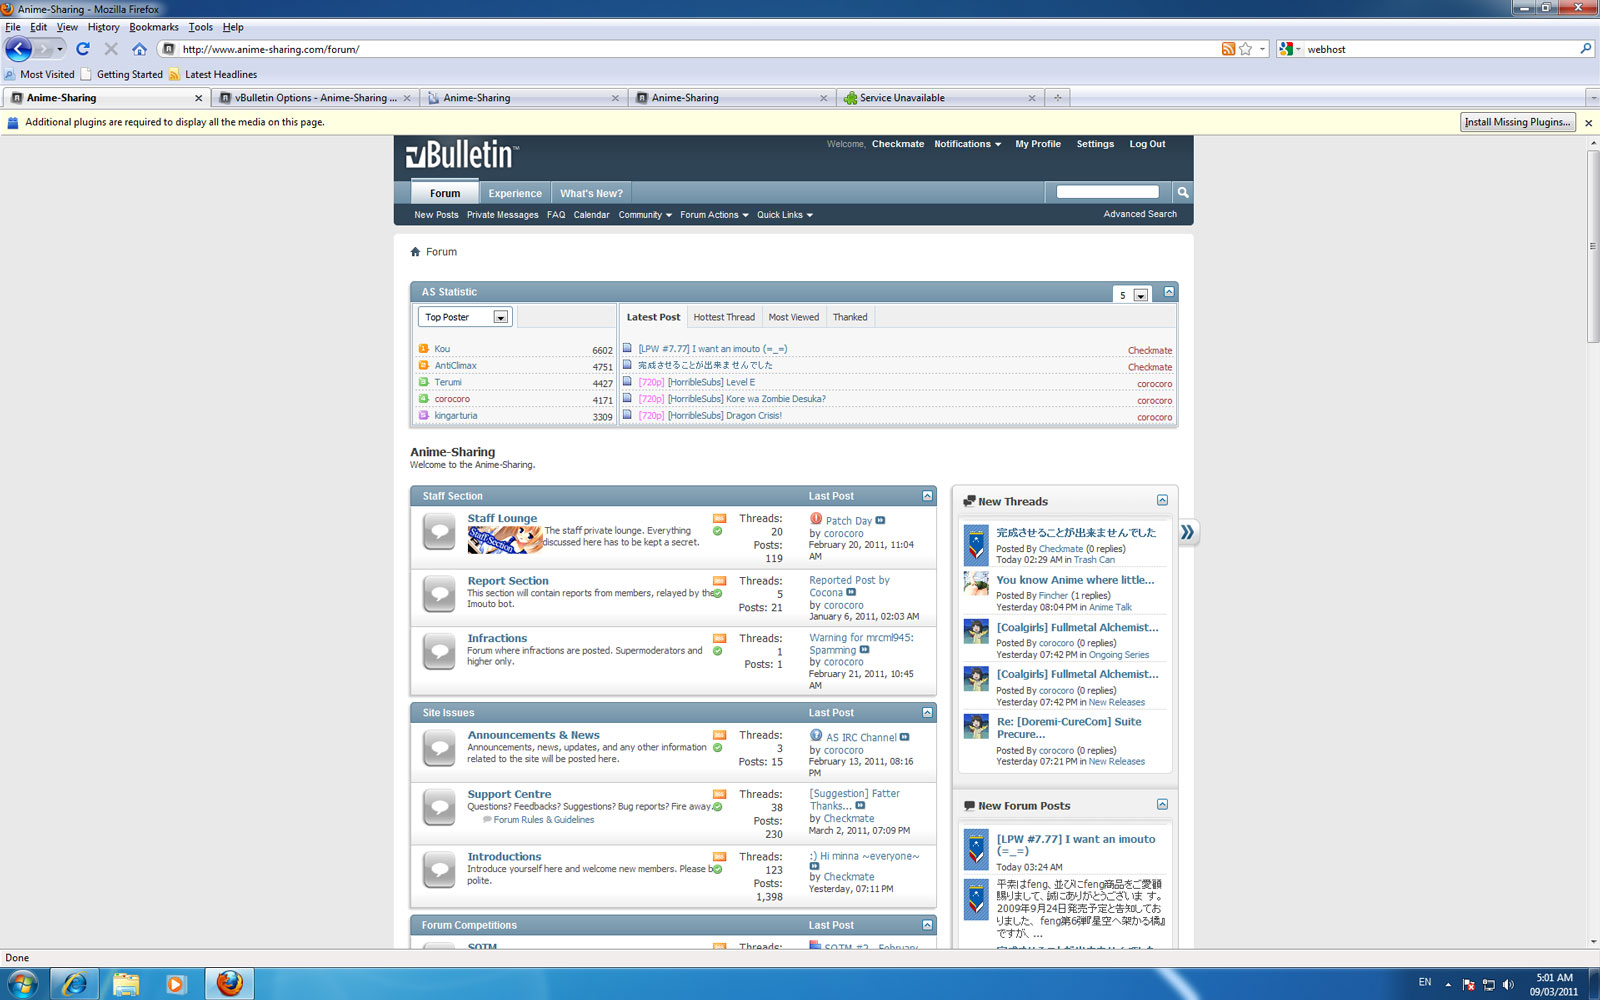1600x1000 pixels.
Task: Click the Introductions forum status icon
Action: (439, 870)
